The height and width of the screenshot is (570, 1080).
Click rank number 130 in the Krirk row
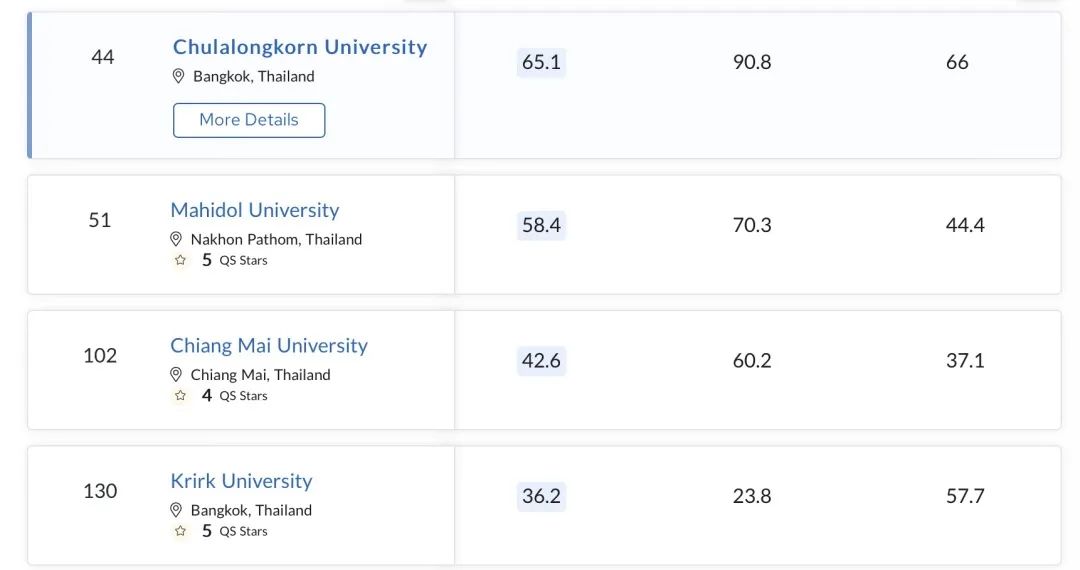tap(100, 491)
